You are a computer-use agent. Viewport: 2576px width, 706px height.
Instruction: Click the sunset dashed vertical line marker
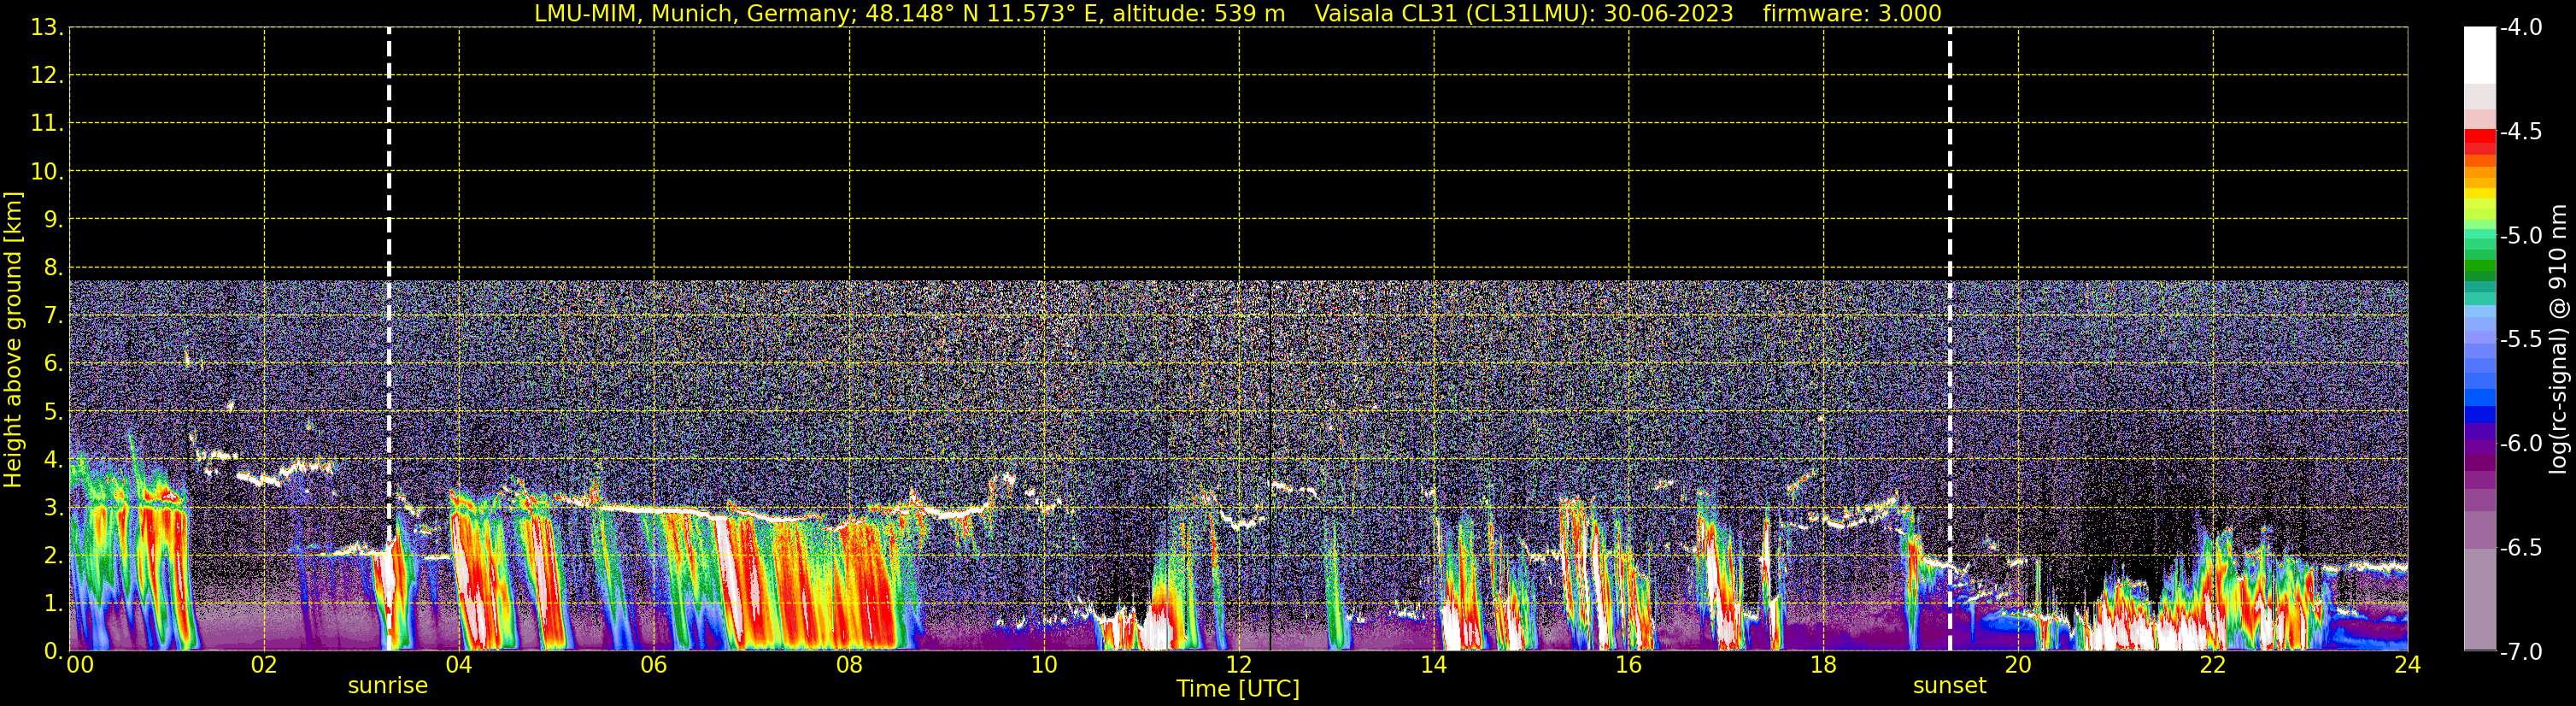point(1949,338)
